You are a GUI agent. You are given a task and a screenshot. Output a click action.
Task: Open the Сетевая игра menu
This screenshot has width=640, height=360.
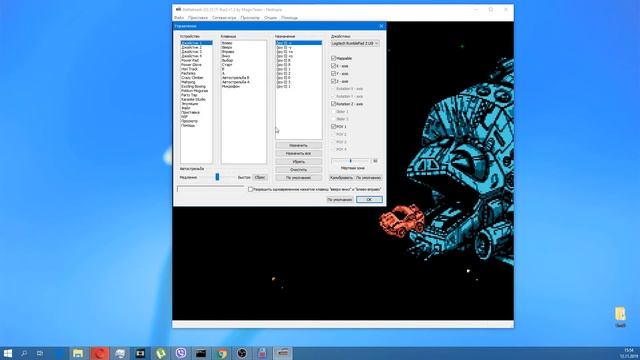coord(224,18)
